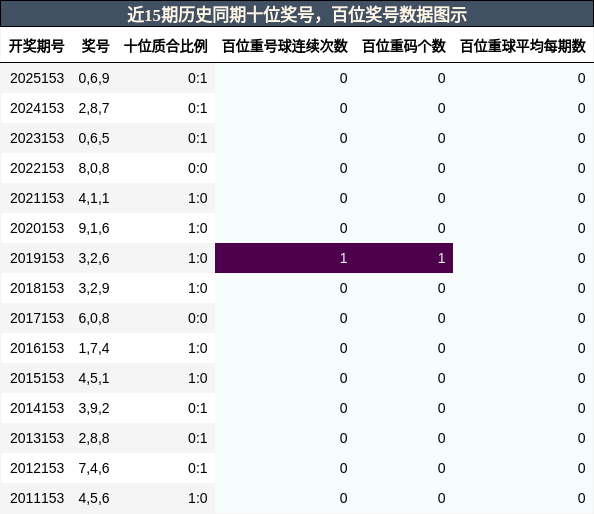Select winning number 4,5,1
This screenshot has height=514, width=594.
click(x=94, y=378)
